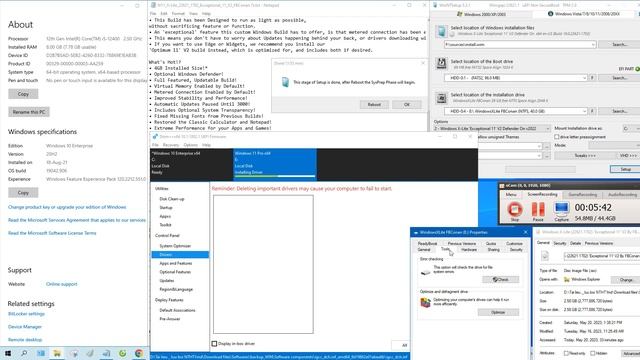
Task: Select the Windows 2000/XP/2003 tab in WinNTSetup
Action: (x=481, y=14)
